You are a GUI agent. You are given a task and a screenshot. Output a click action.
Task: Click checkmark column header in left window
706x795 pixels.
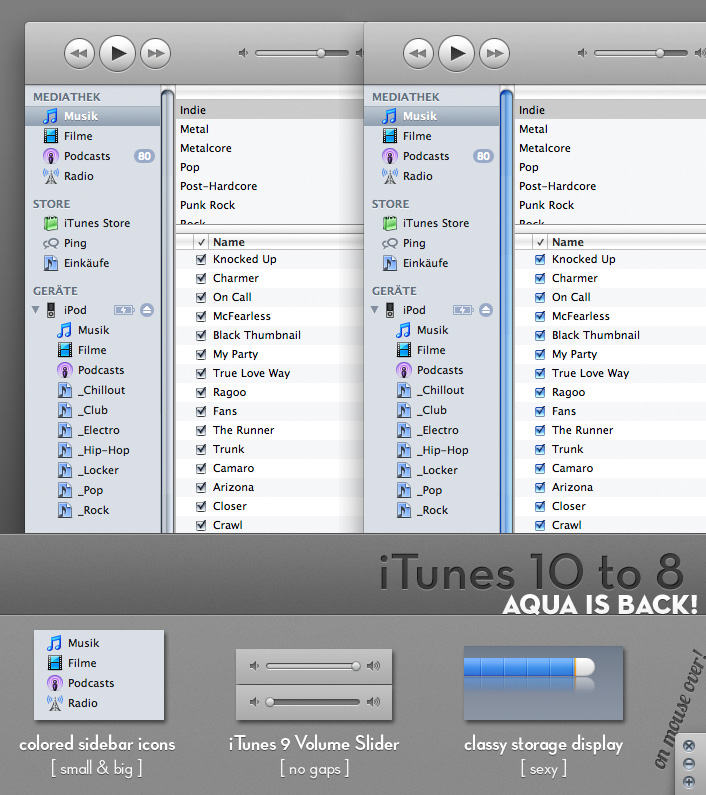point(201,242)
